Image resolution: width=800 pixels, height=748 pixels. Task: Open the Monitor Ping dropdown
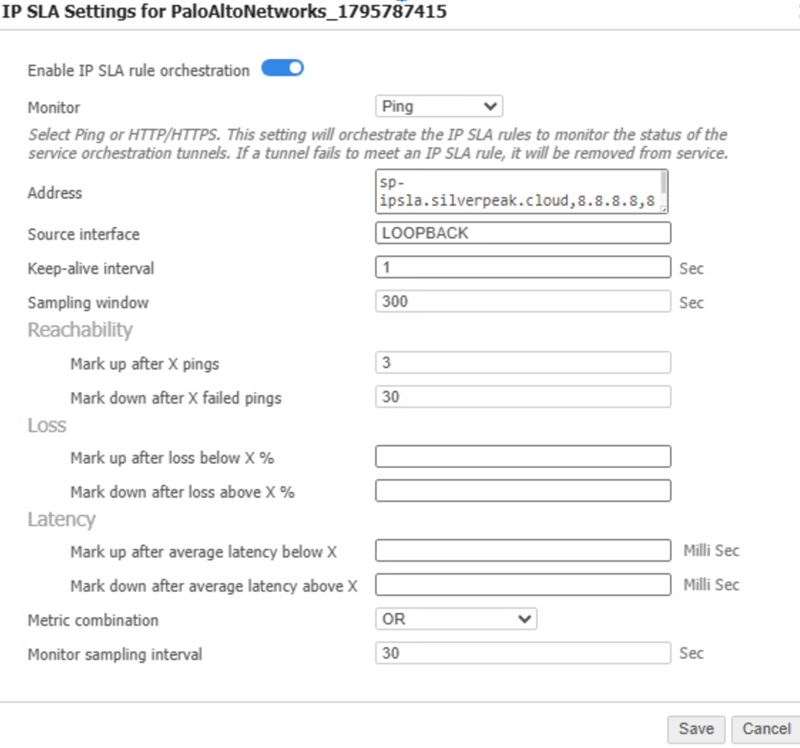(x=439, y=106)
